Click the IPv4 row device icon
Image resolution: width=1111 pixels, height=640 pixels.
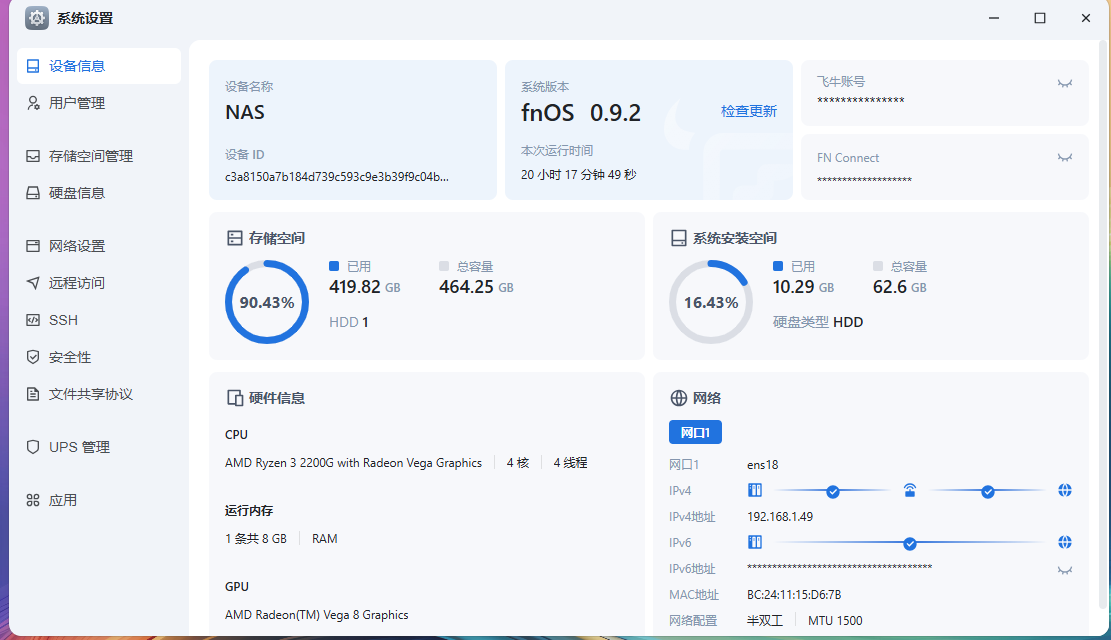755,490
